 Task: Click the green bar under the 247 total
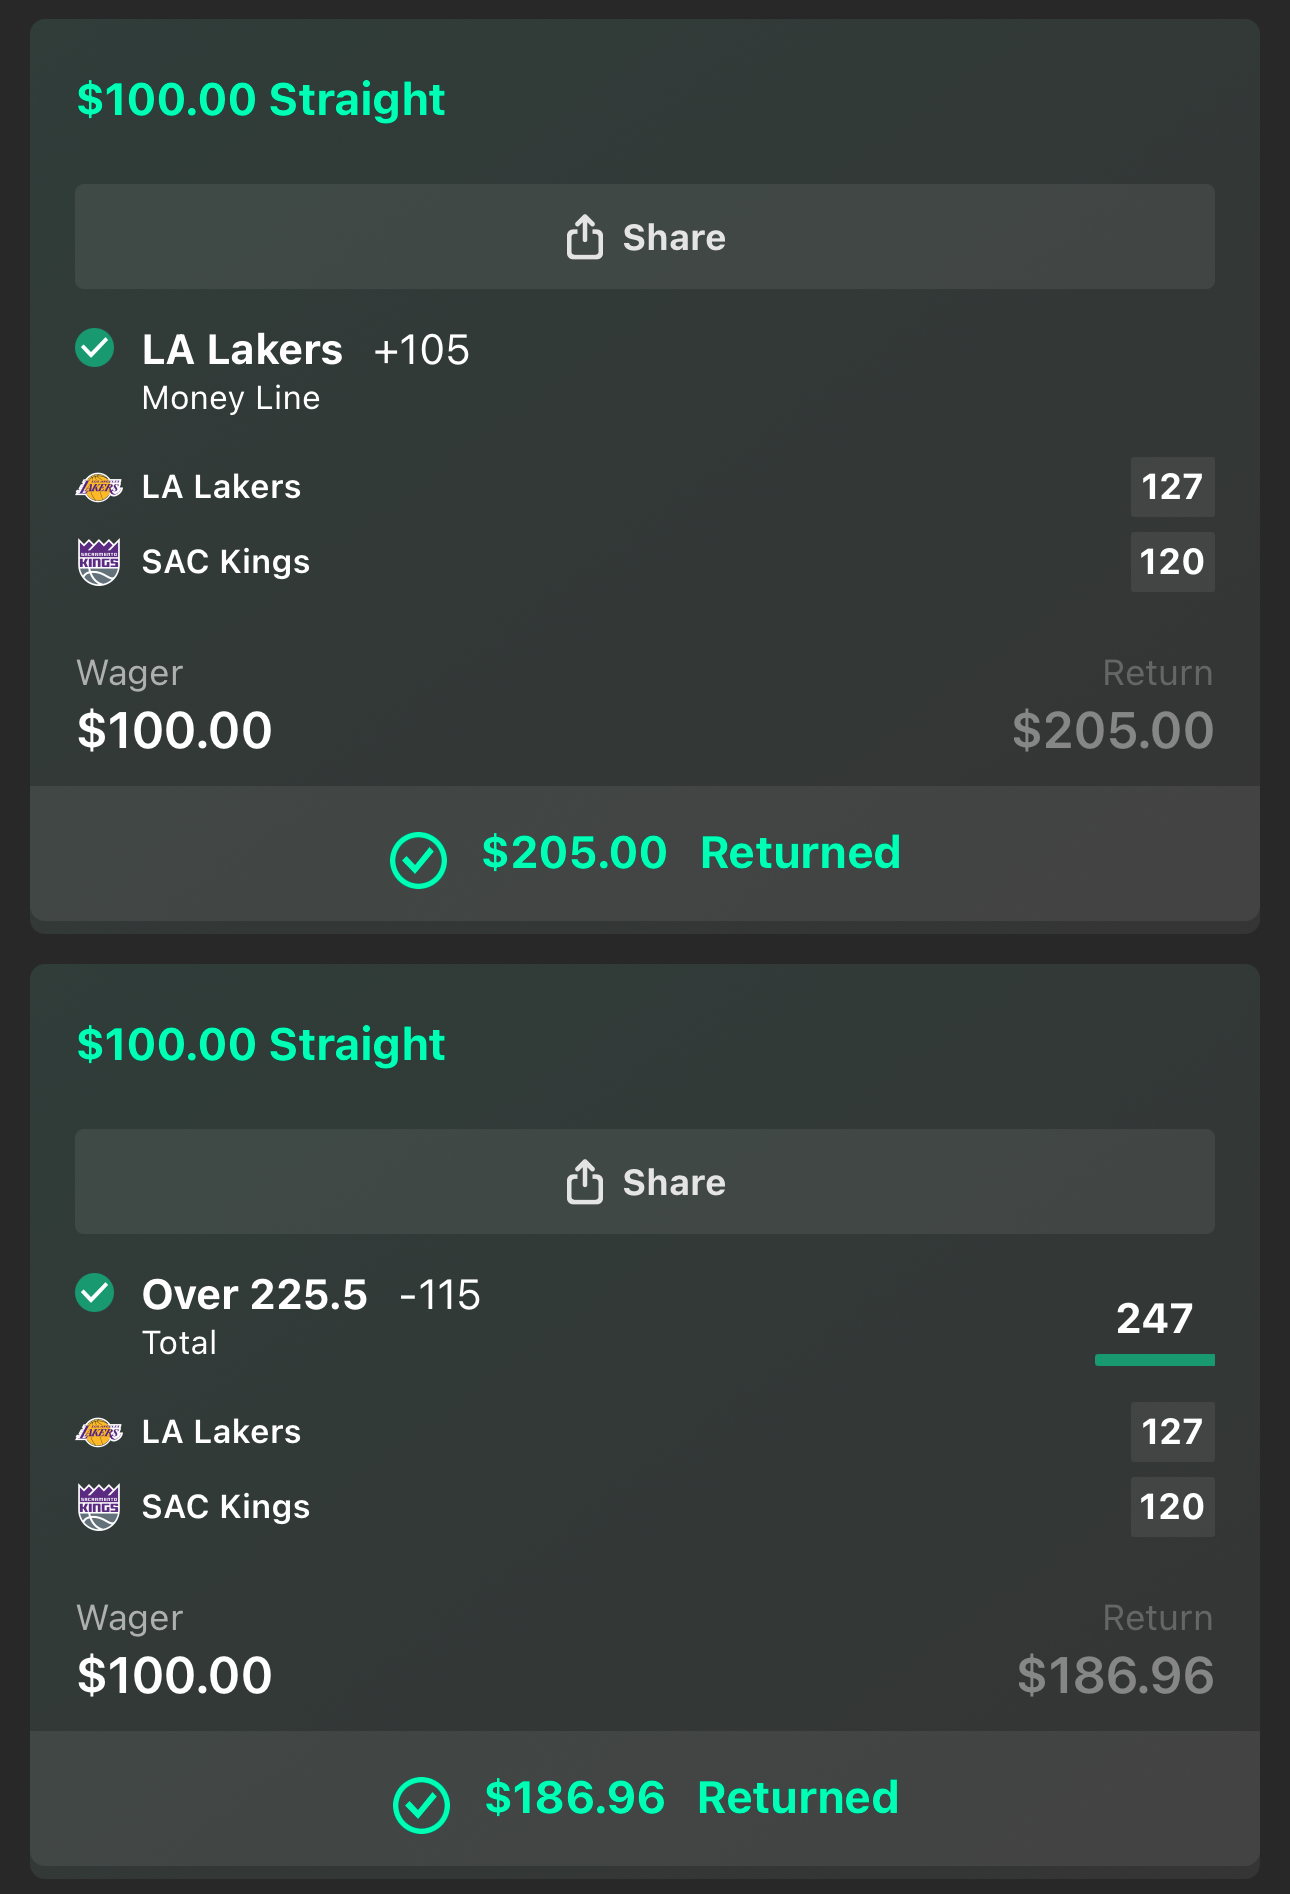point(1154,1360)
